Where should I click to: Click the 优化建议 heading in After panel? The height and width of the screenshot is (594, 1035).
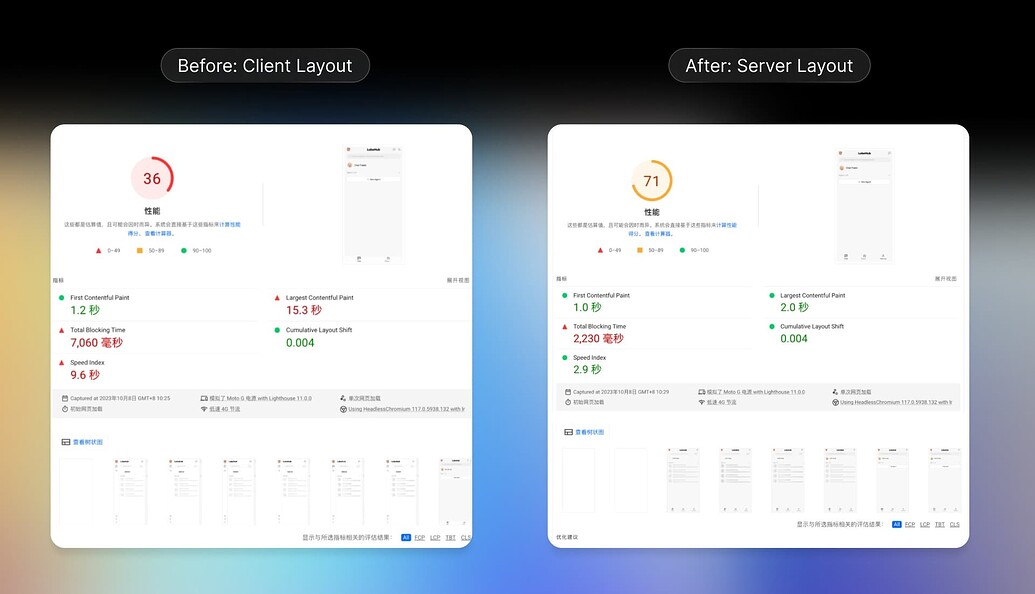pos(566,537)
